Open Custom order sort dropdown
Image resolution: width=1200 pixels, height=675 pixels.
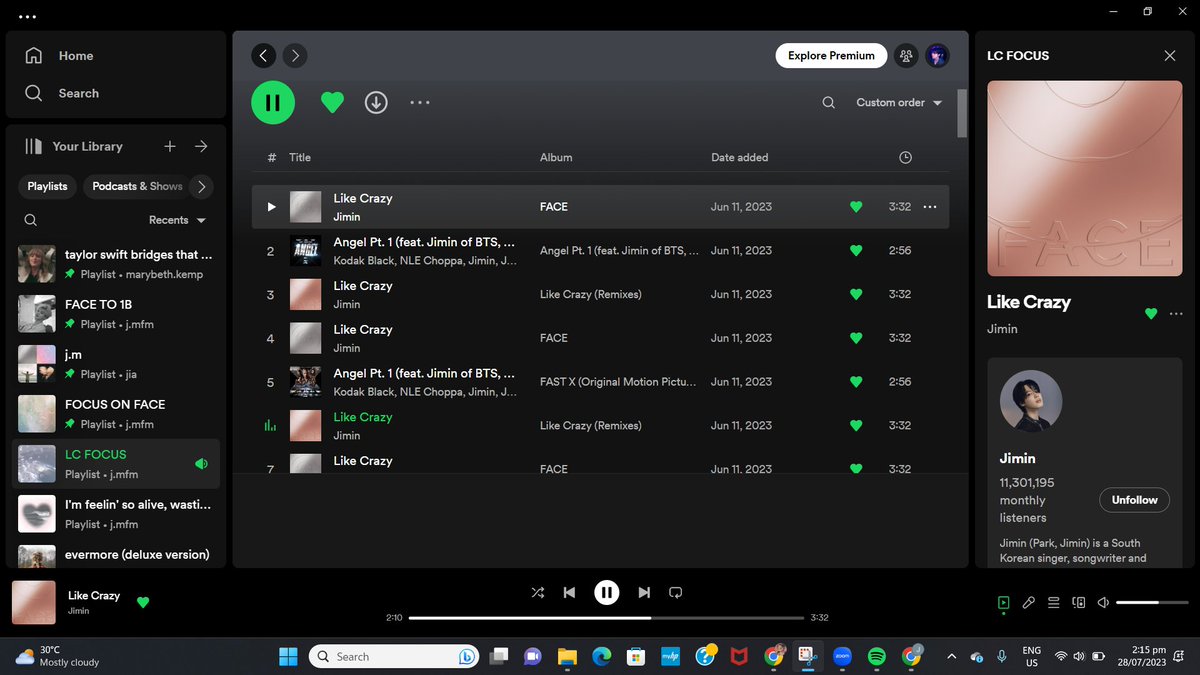coord(899,102)
